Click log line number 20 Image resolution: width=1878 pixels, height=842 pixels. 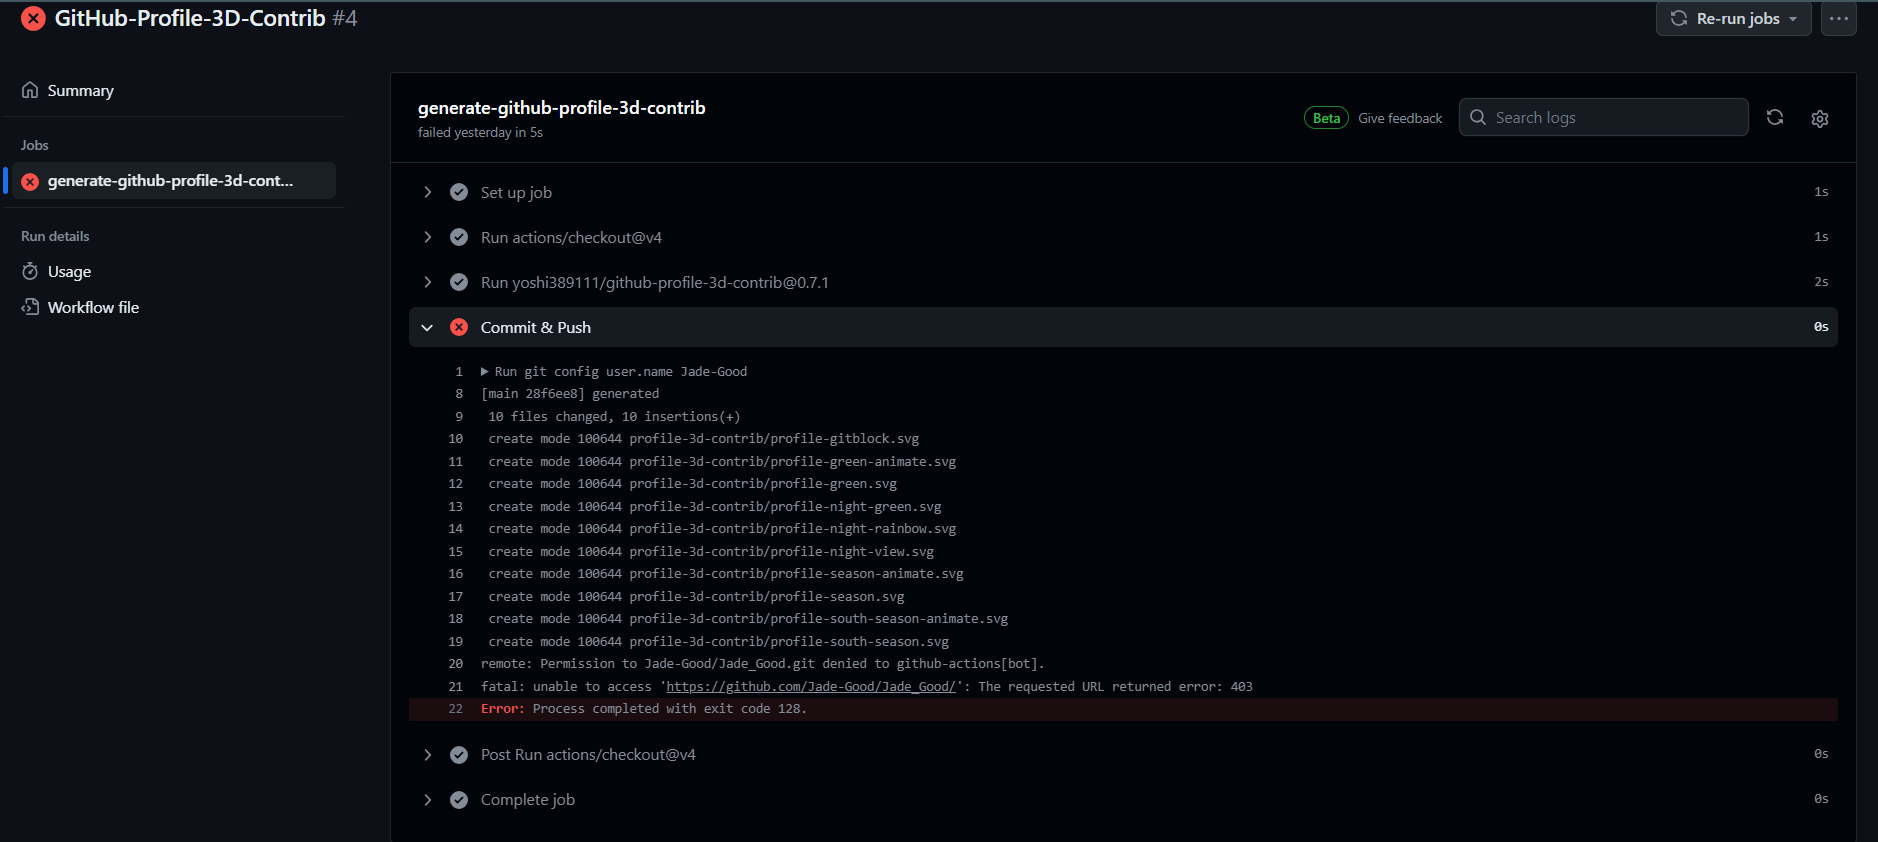[455, 664]
